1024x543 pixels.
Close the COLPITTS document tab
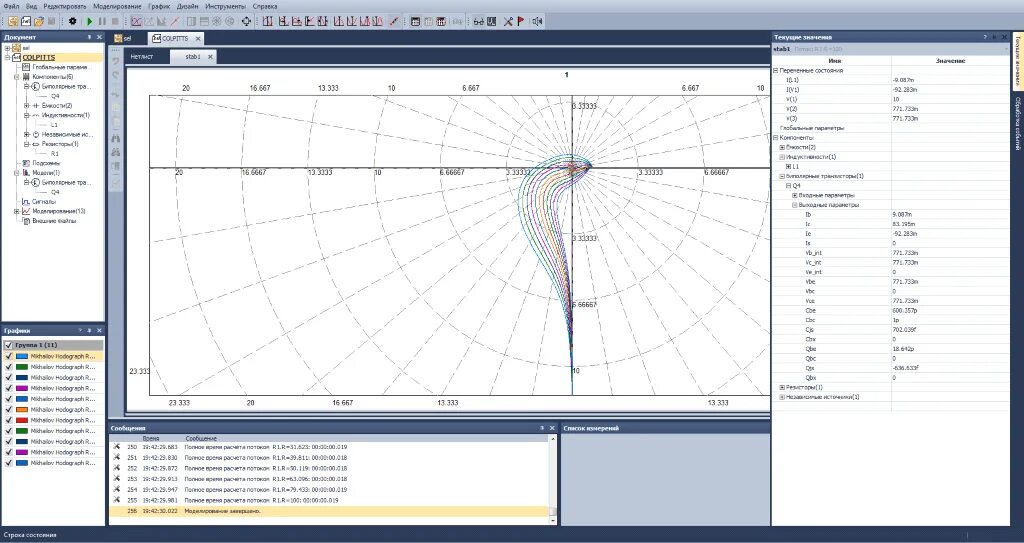(x=198, y=39)
